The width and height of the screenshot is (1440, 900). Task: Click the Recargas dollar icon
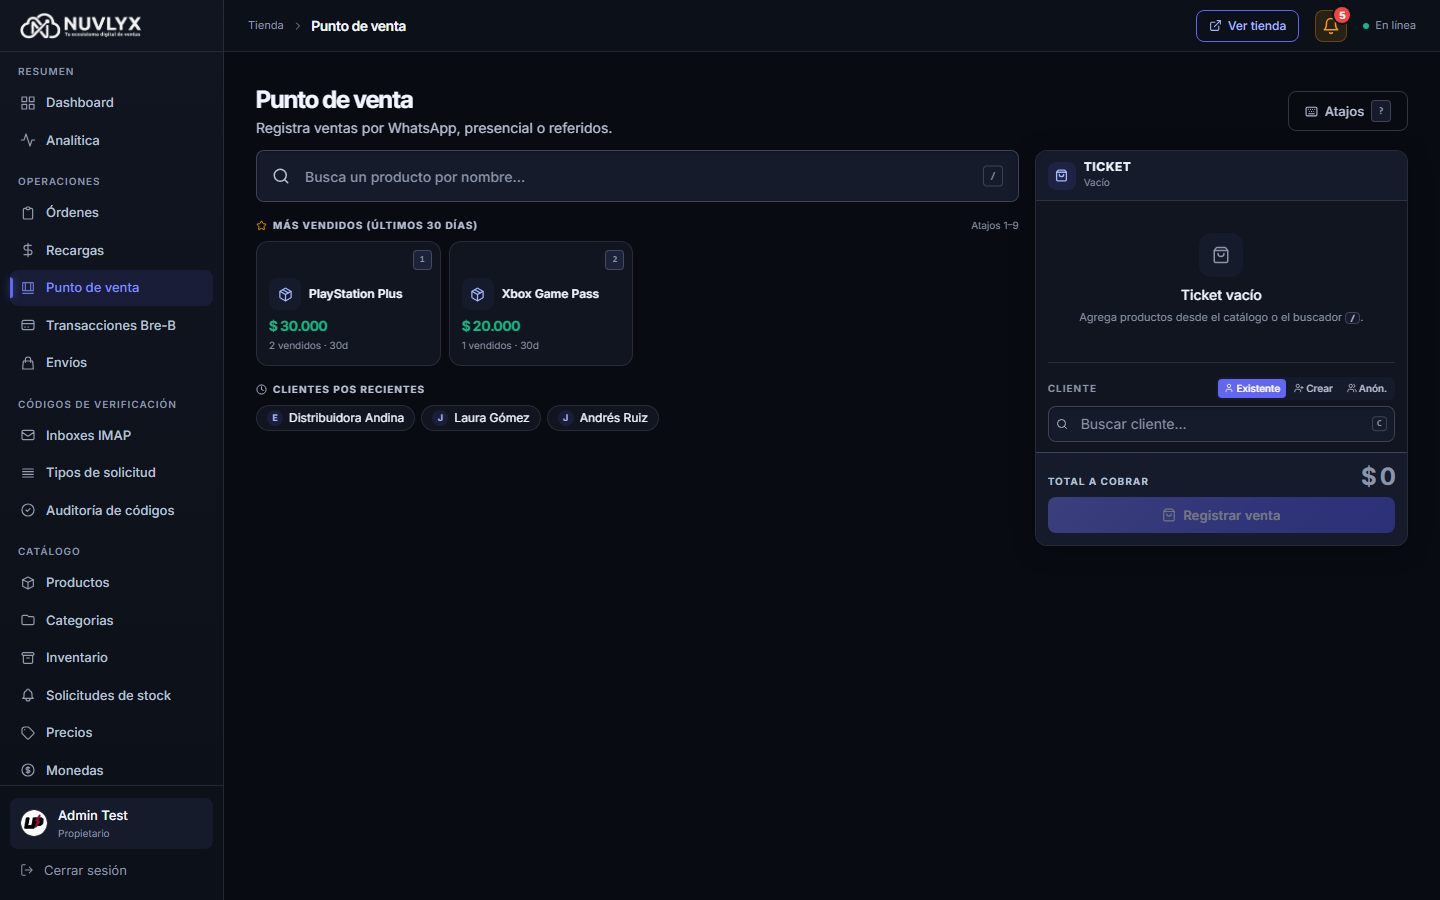click(28, 250)
